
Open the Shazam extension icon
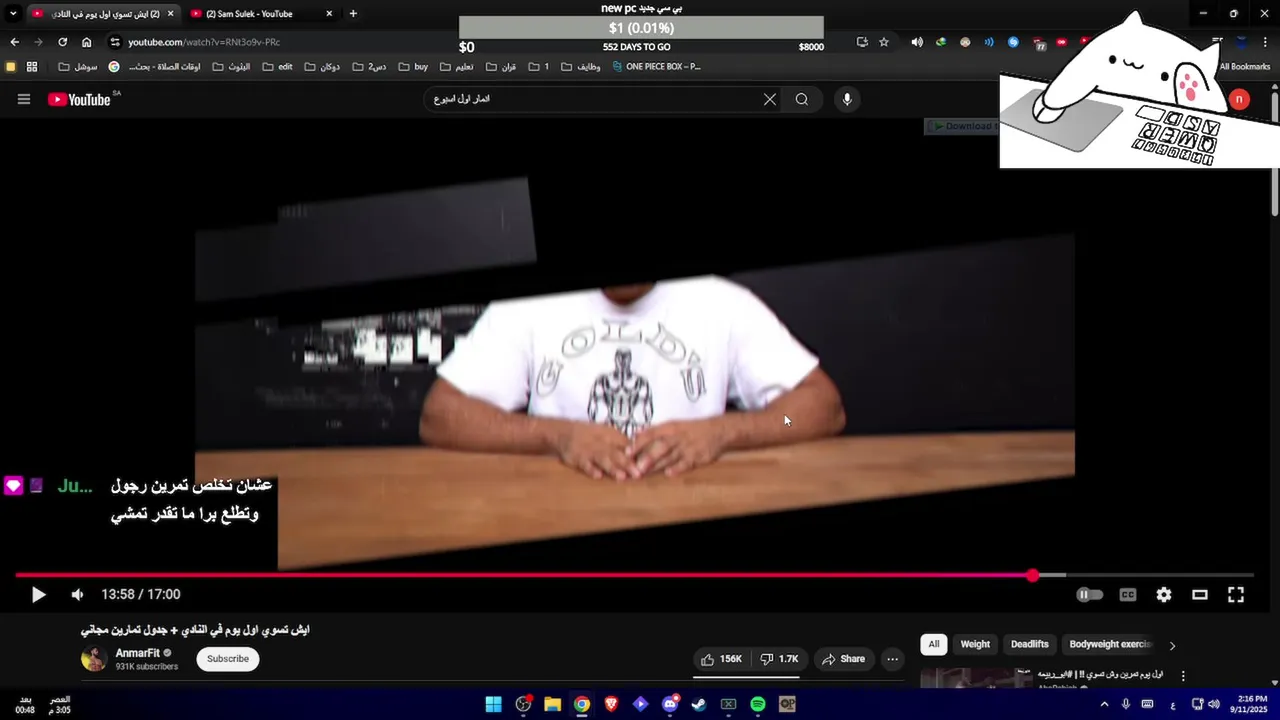1013,42
